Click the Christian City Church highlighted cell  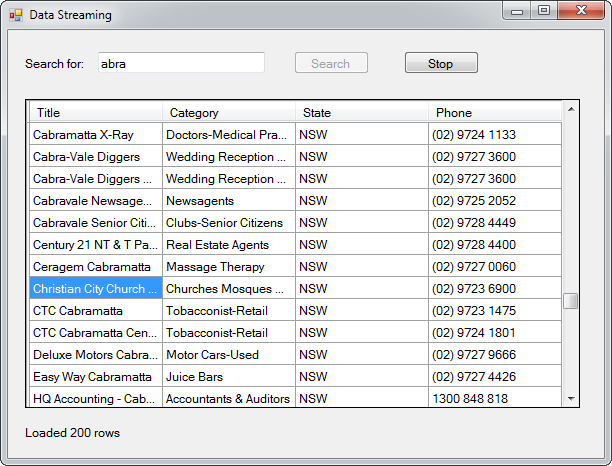point(96,289)
